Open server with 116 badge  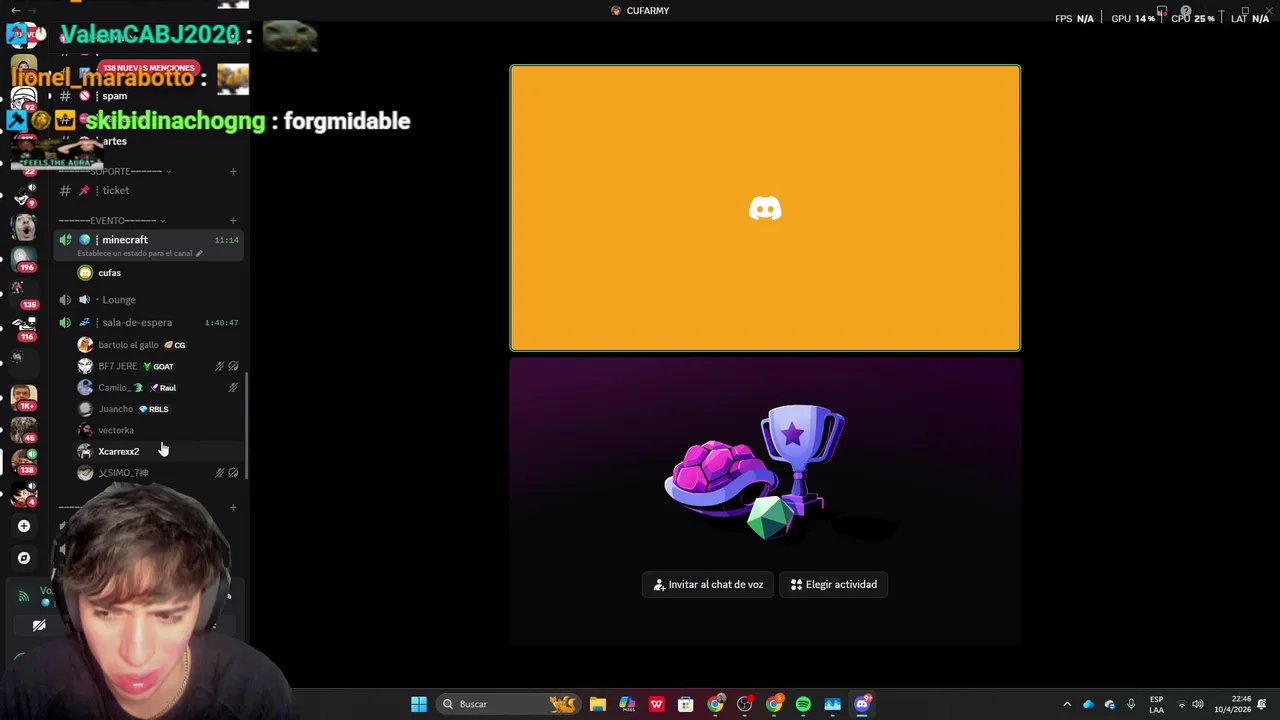(x=24, y=326)
